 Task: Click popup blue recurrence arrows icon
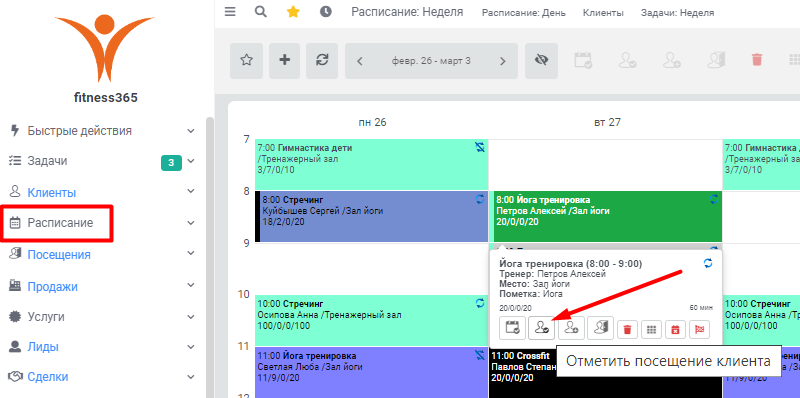point(708,263)
